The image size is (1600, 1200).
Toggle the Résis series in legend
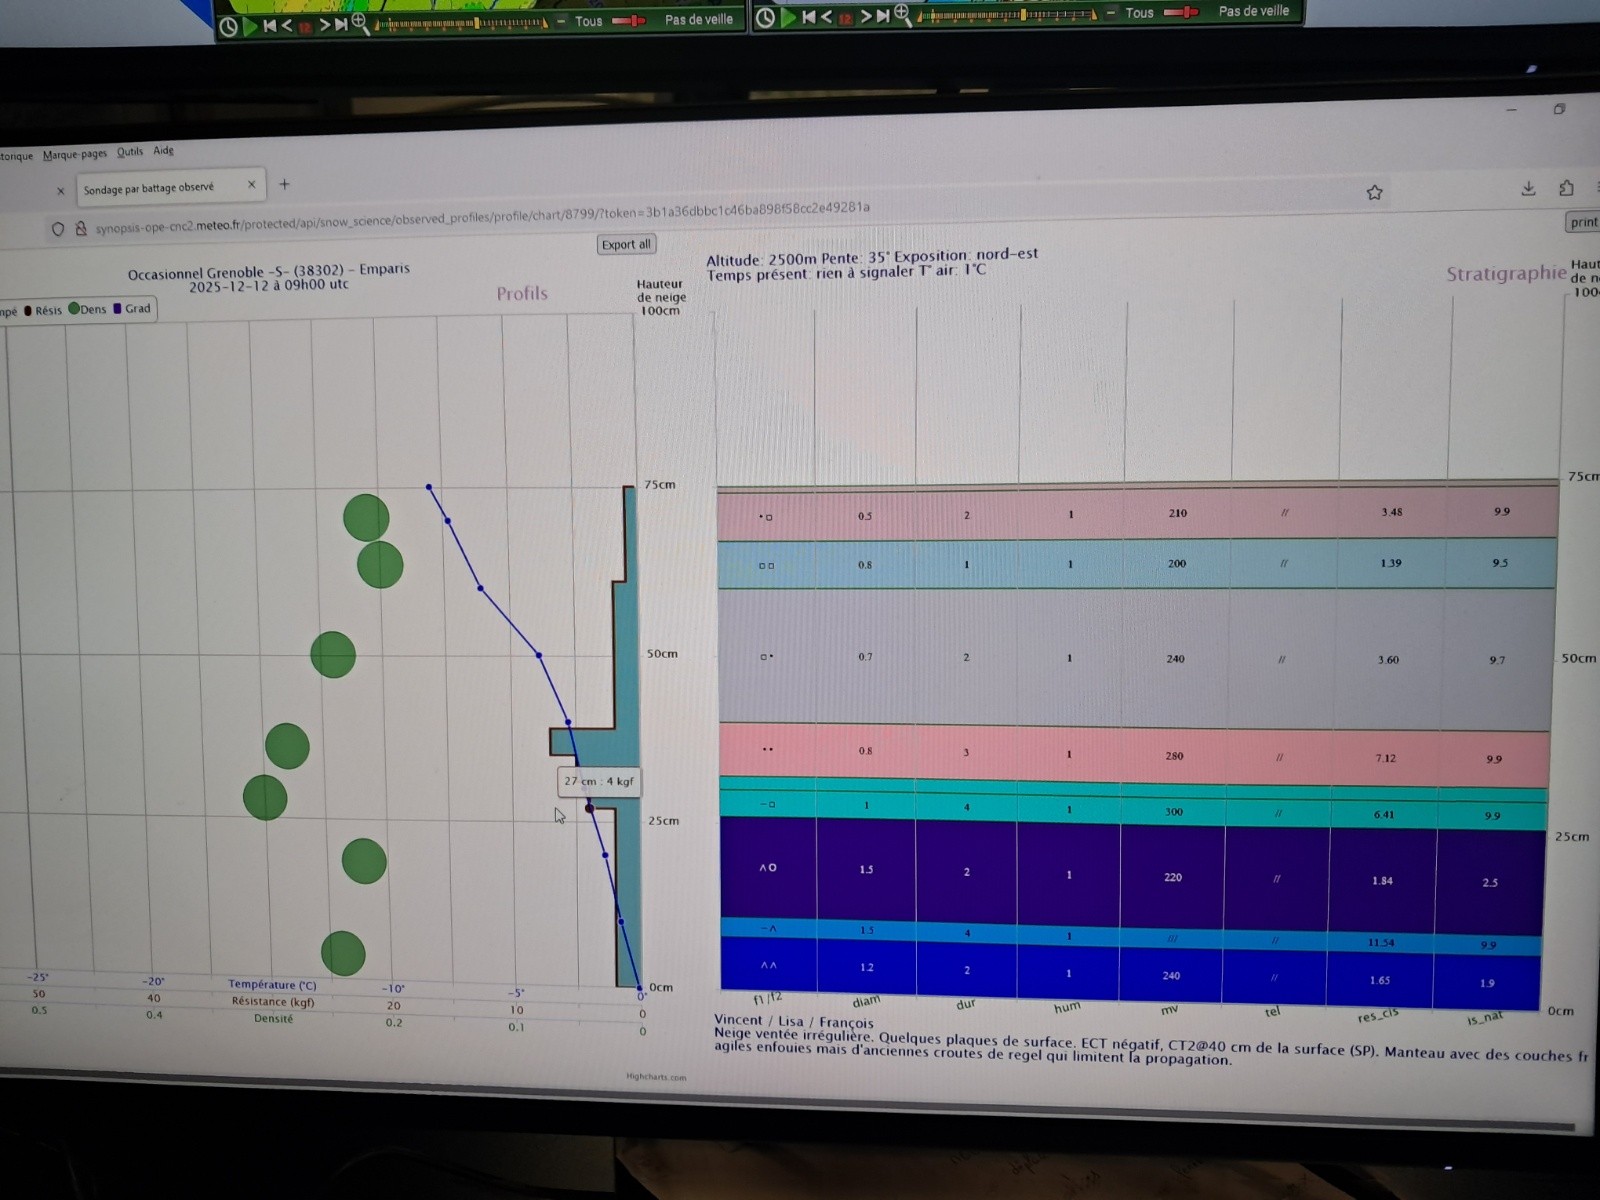pos(43,310)
